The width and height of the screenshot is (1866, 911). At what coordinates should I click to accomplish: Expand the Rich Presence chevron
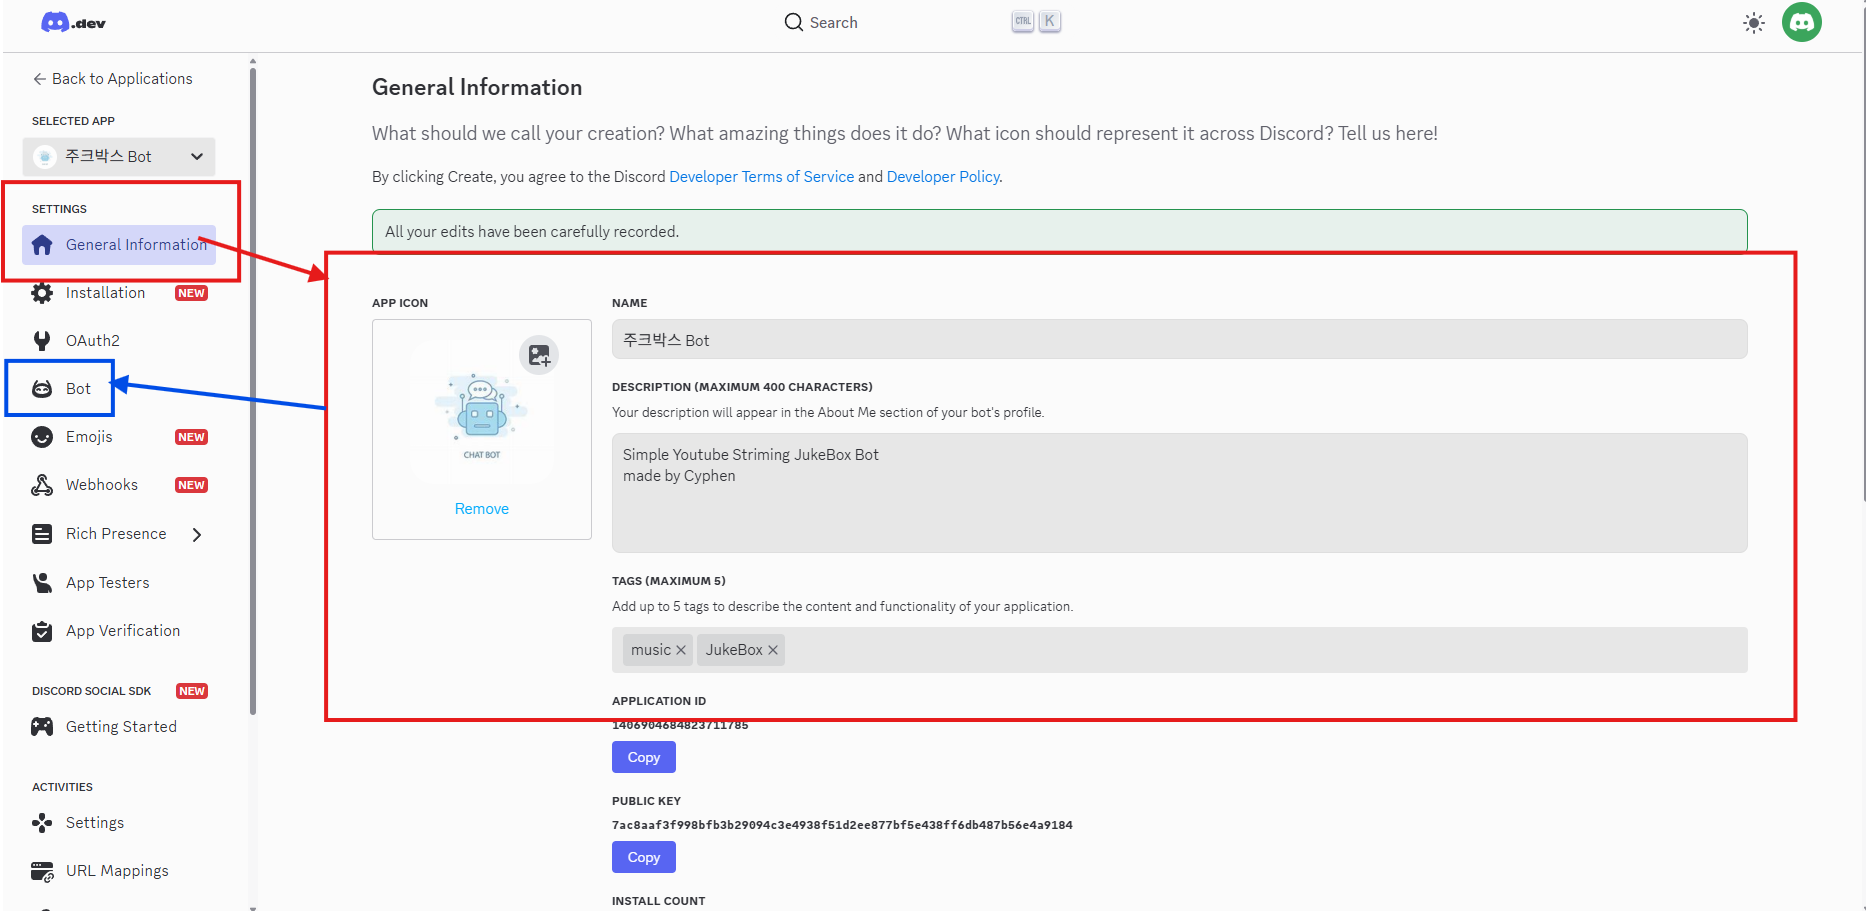(197, 535)
